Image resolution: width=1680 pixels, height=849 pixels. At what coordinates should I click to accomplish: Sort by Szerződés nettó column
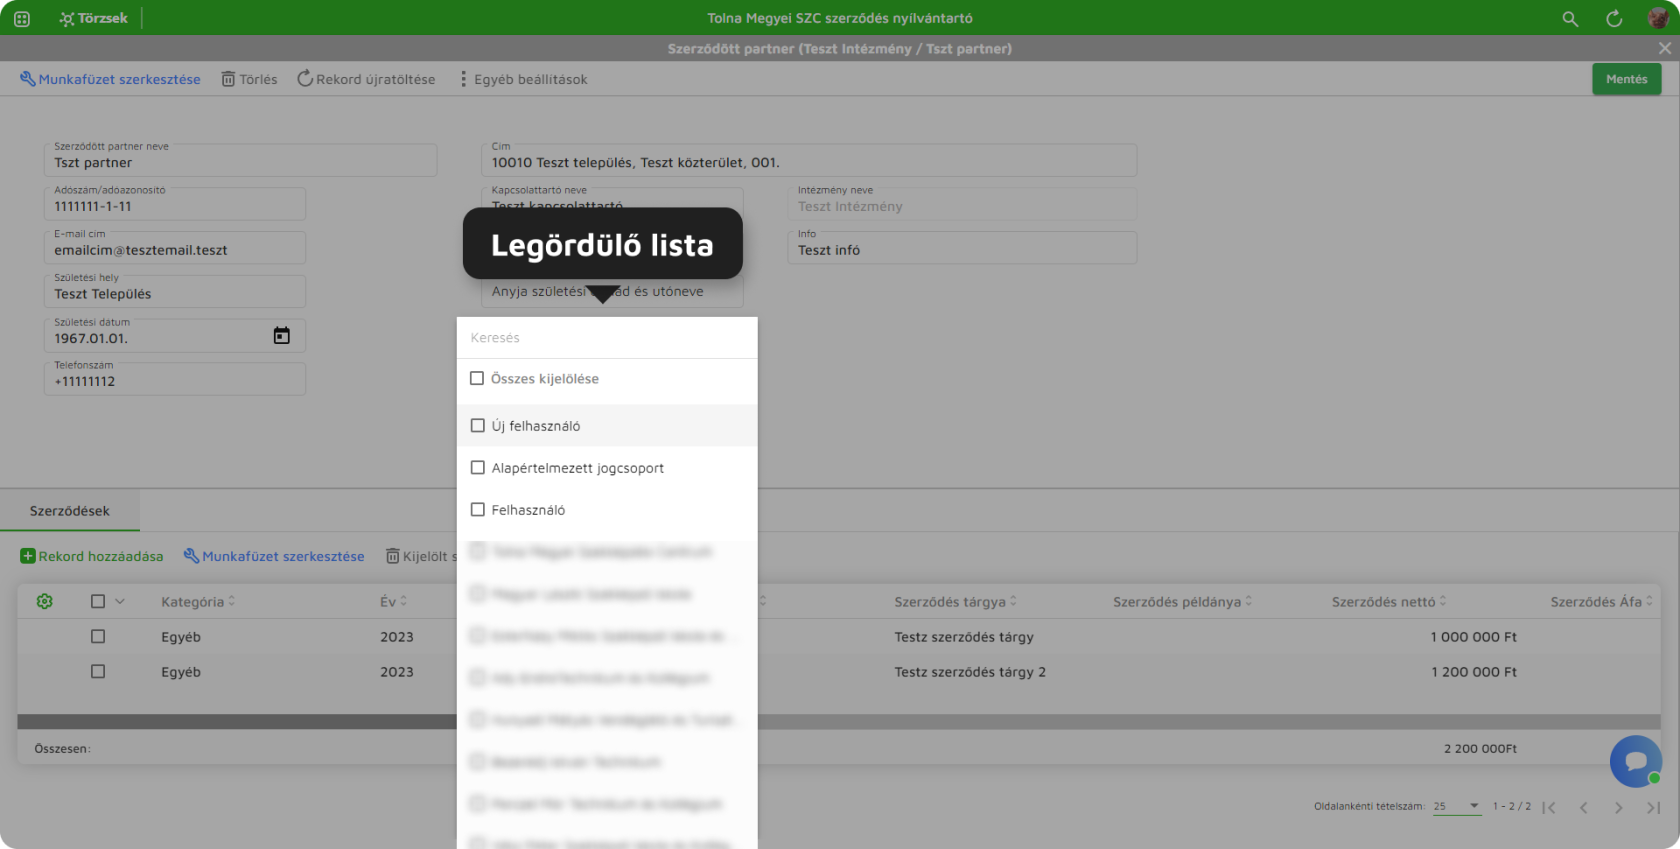[1389, 602]
